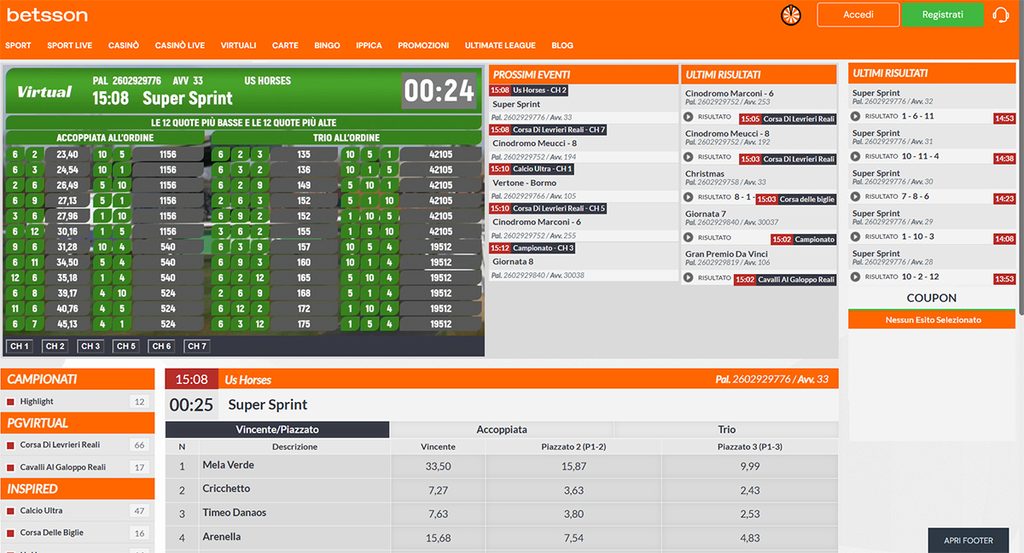Select Timeo Danaos Piazzato 2 odds 3,80

[x=574, y=514]
